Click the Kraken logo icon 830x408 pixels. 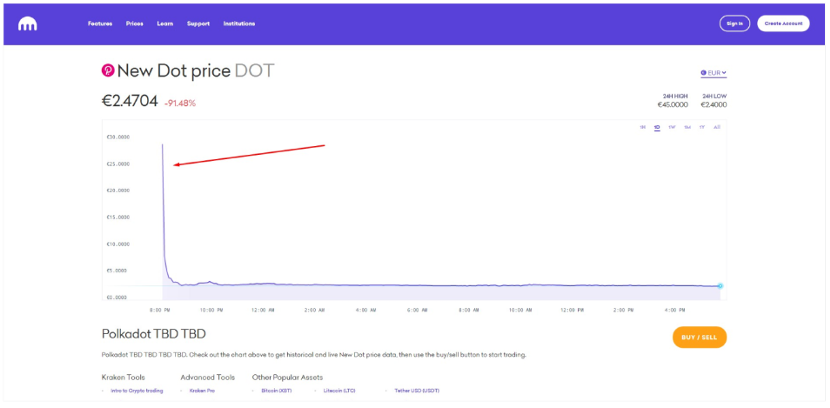pos(28,24)
